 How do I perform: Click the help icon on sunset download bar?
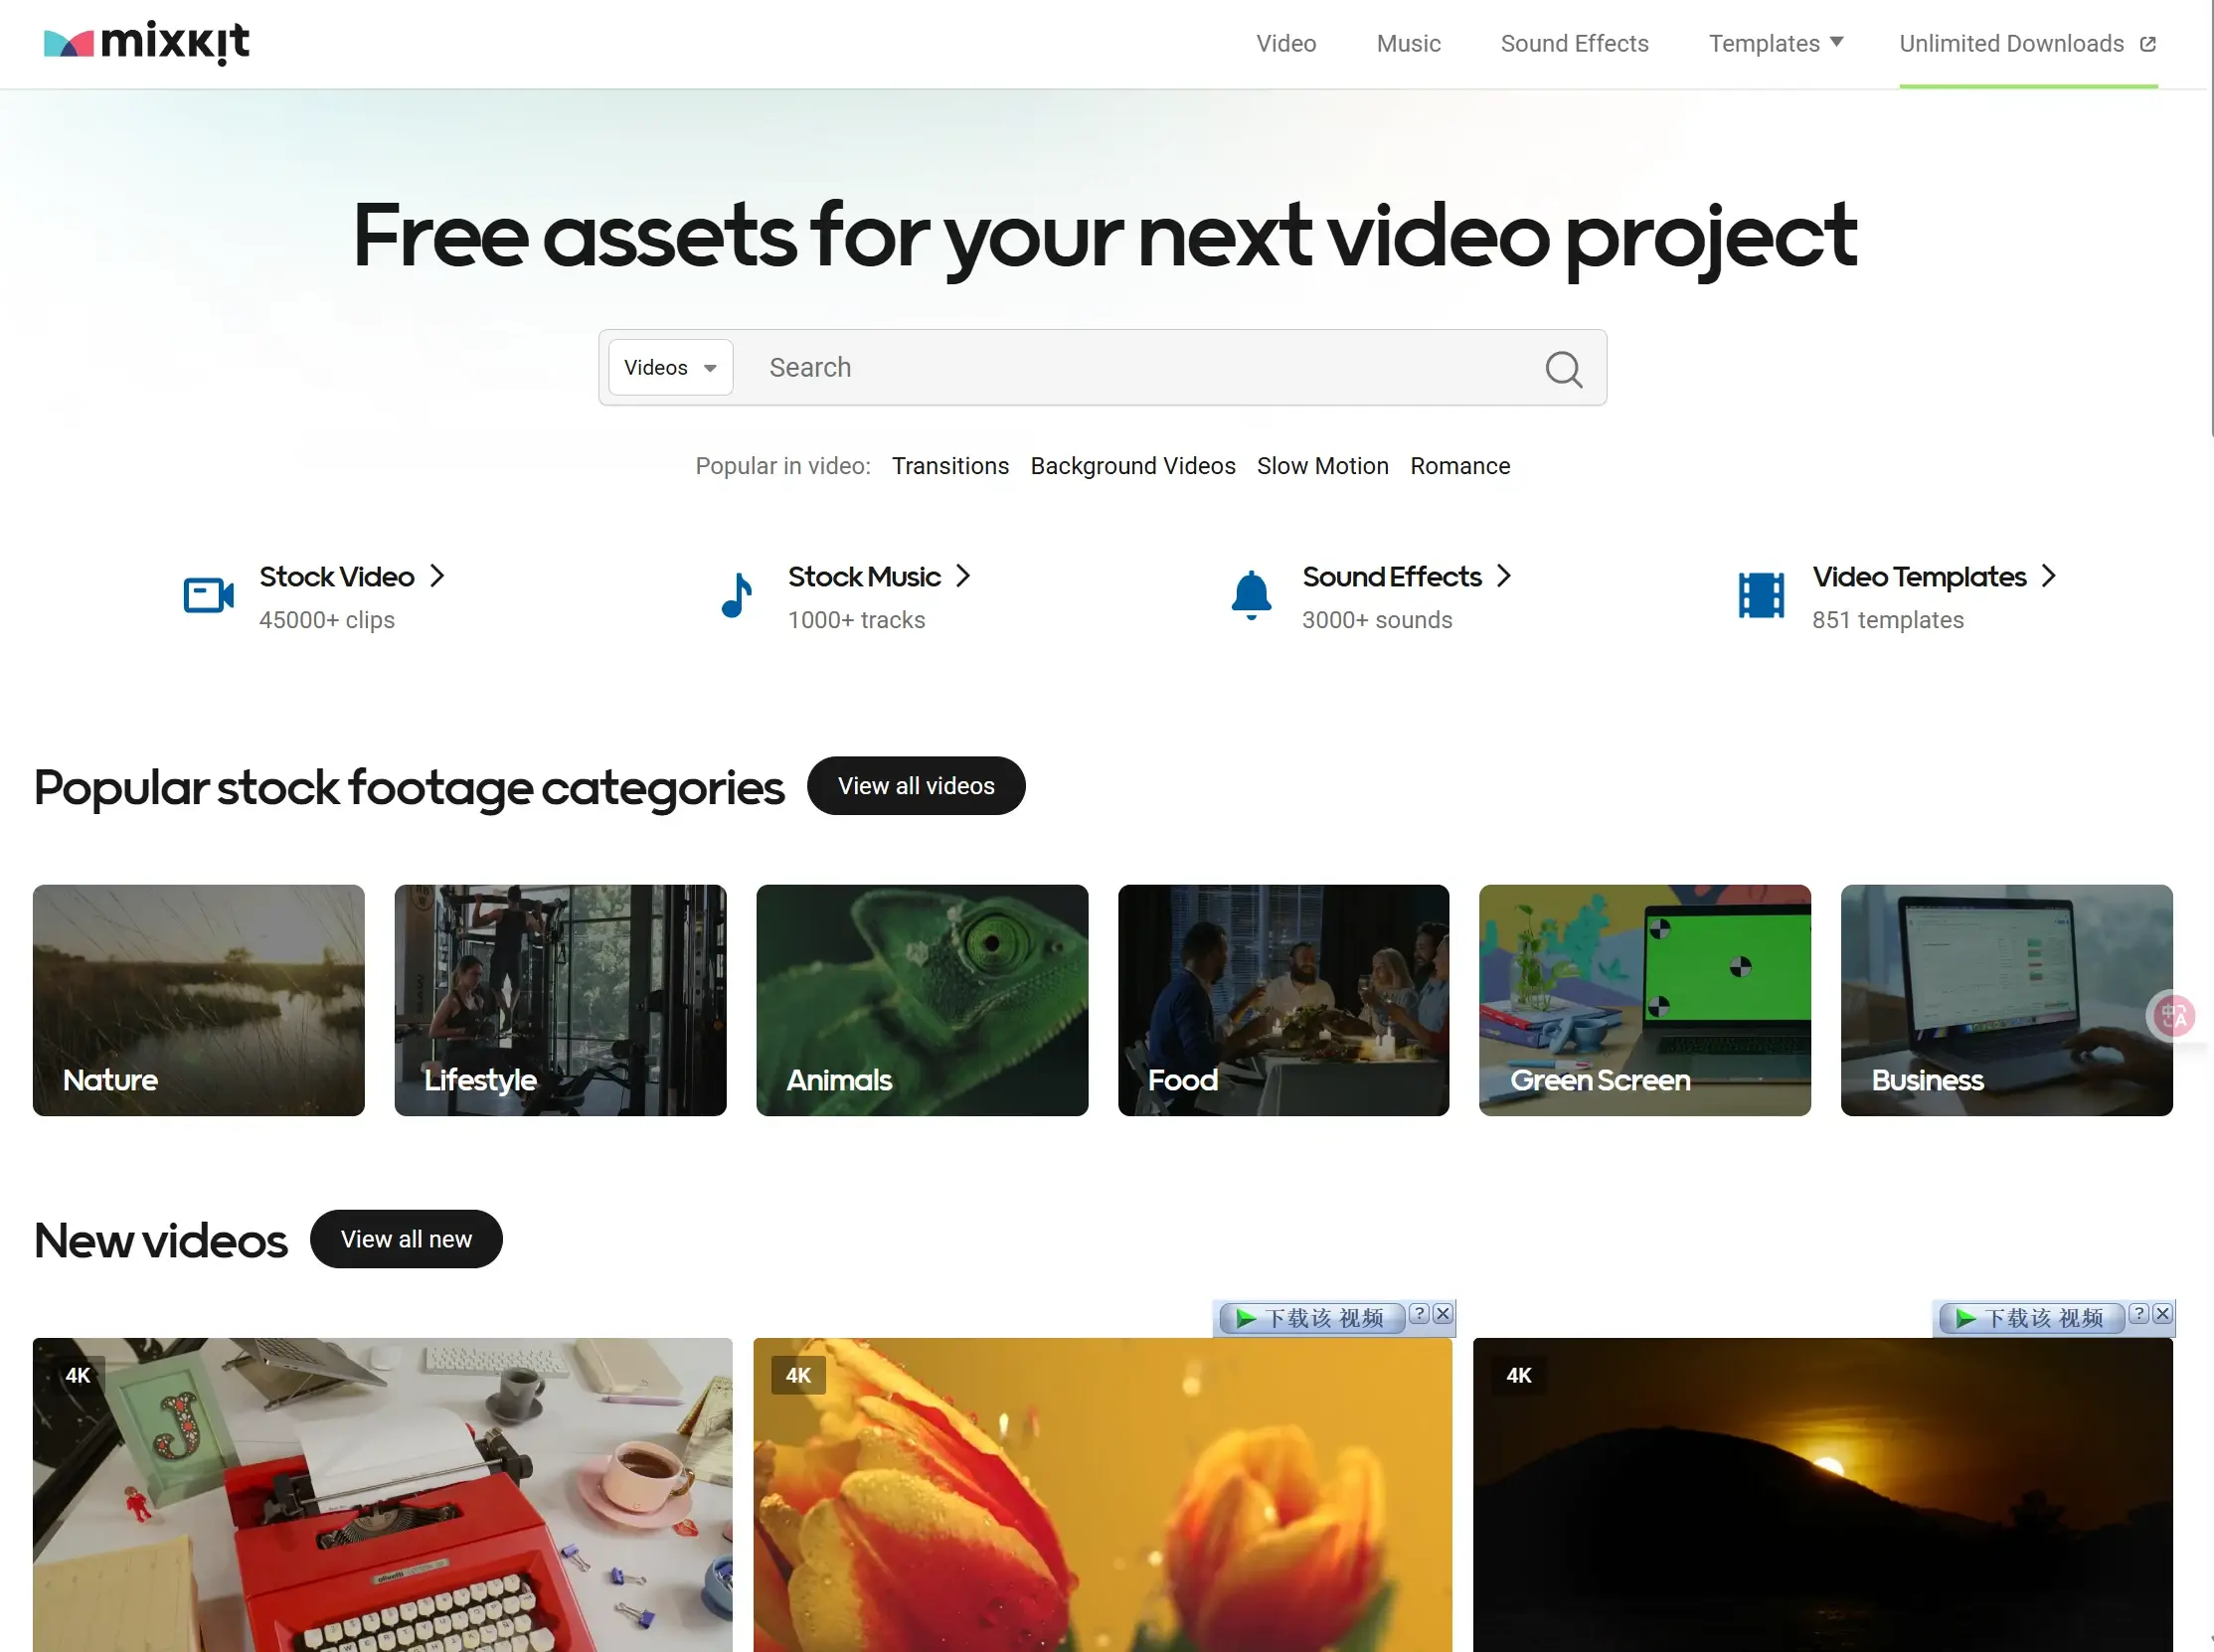(x=2138, y=1314)
